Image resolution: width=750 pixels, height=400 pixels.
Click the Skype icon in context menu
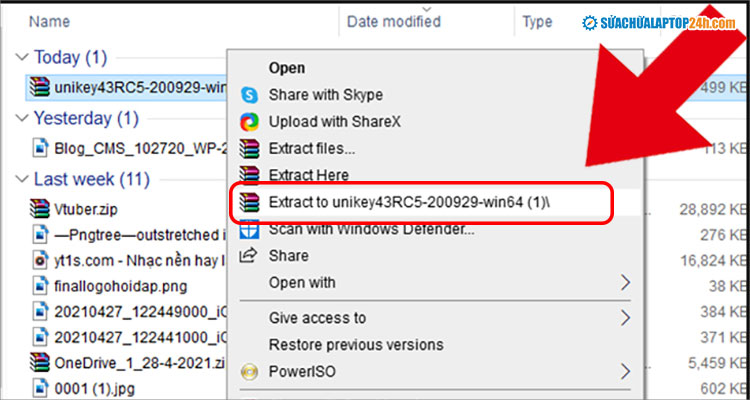pos(250,95)
